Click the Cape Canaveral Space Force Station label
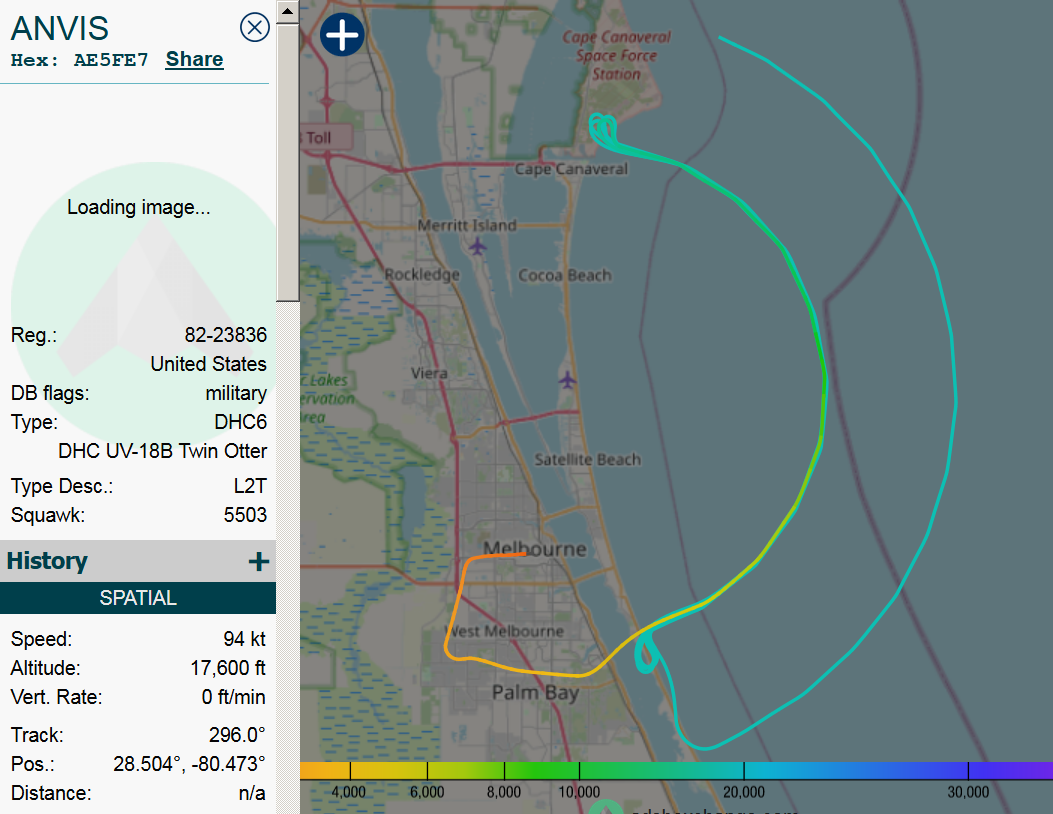 point(616,56)
